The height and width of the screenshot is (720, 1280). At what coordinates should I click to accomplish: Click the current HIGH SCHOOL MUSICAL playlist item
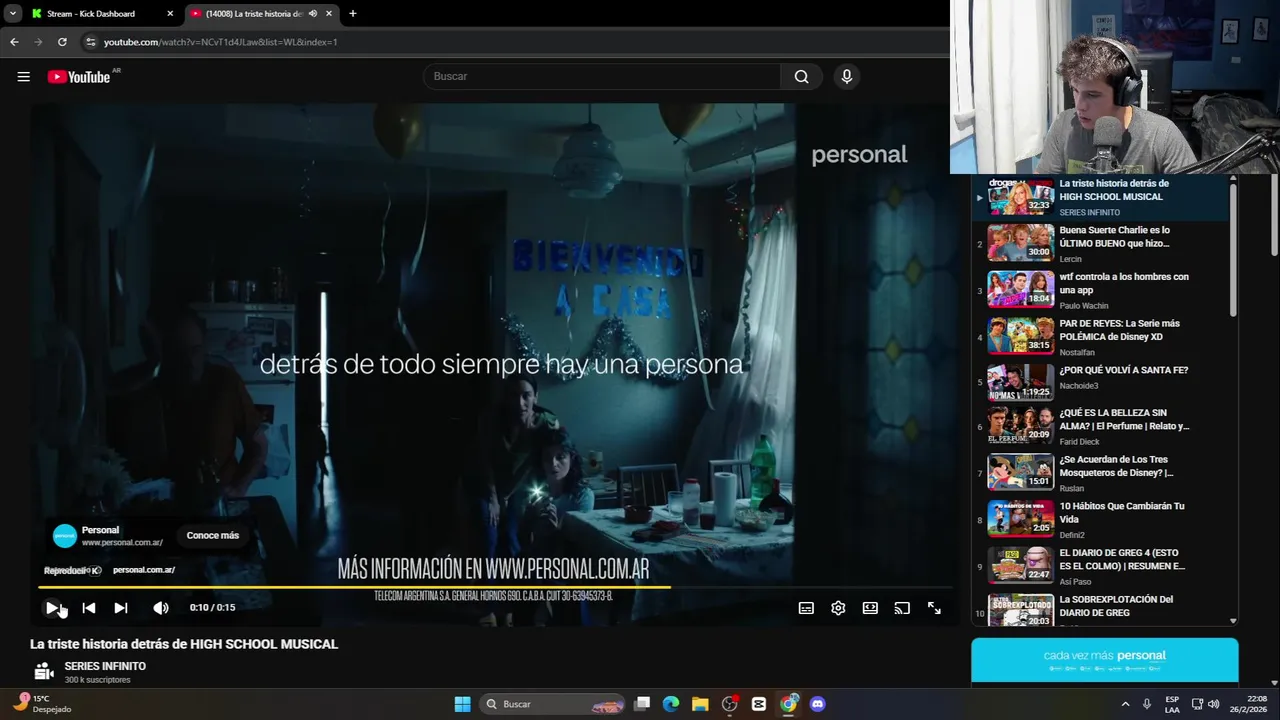[x=1101, y=197]
